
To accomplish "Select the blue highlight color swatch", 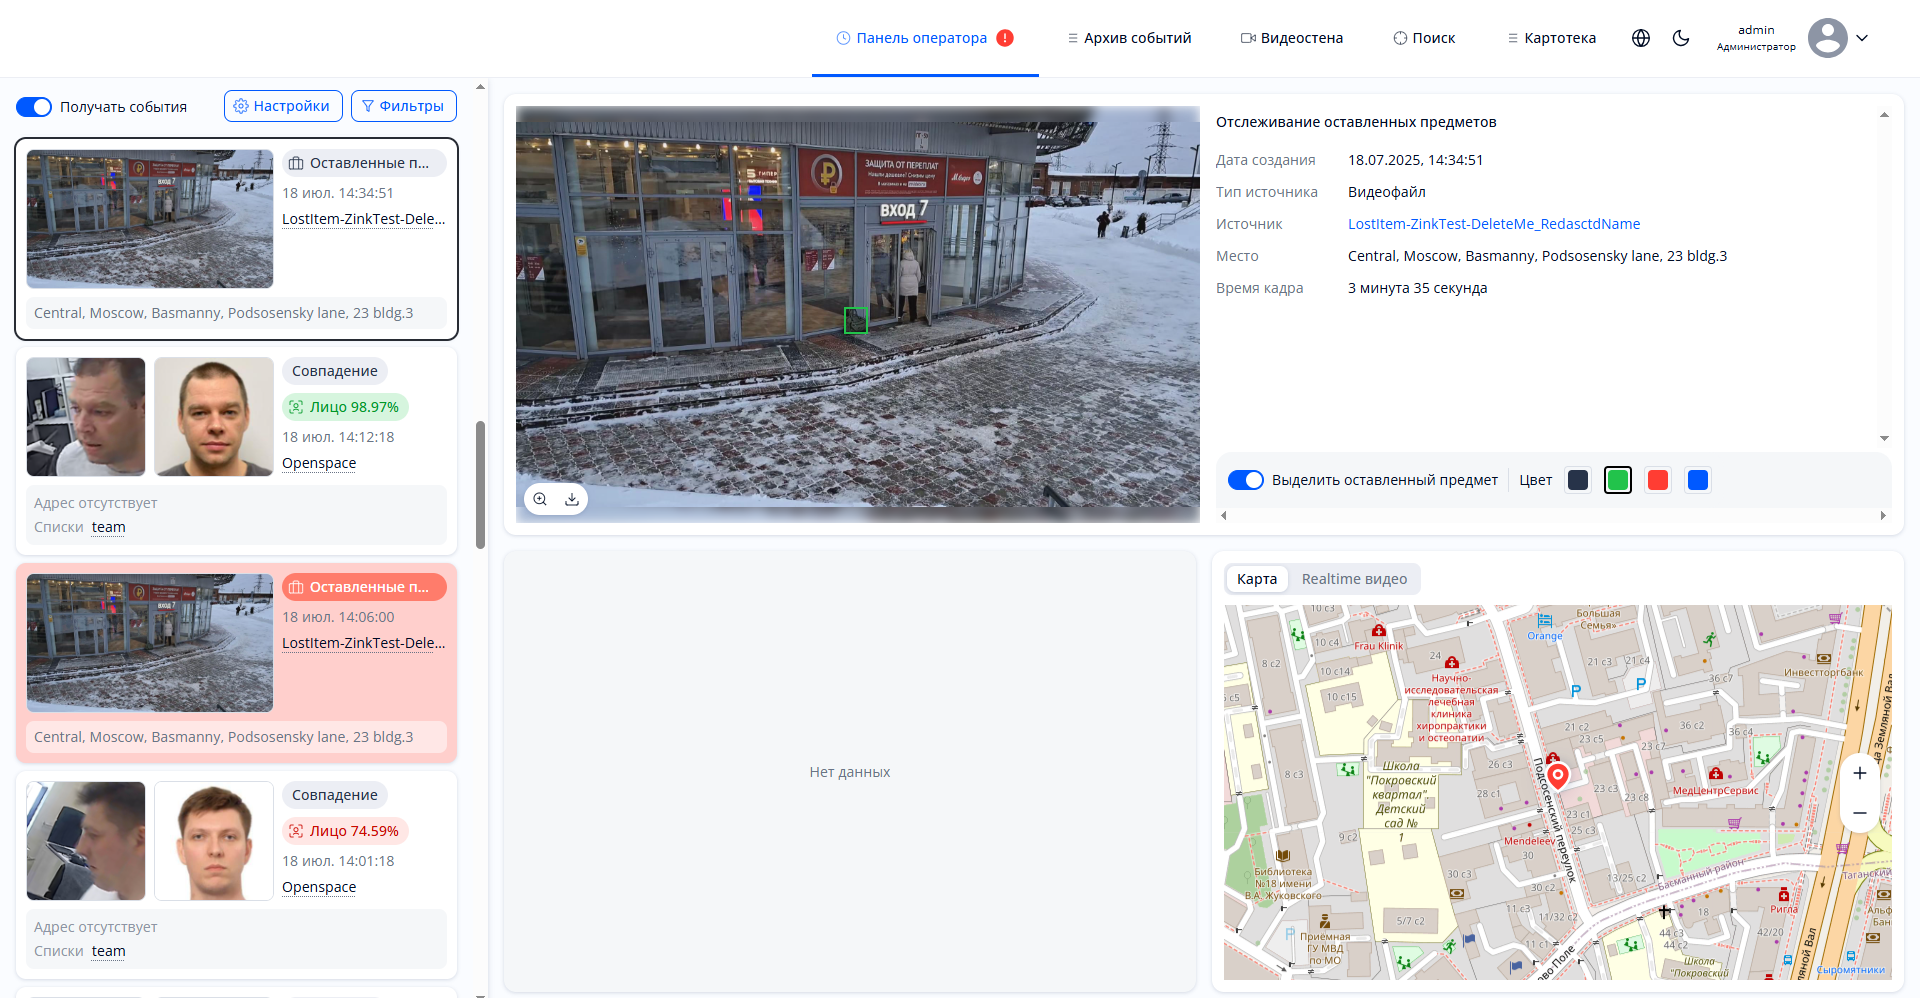I will pos(1697,480).
